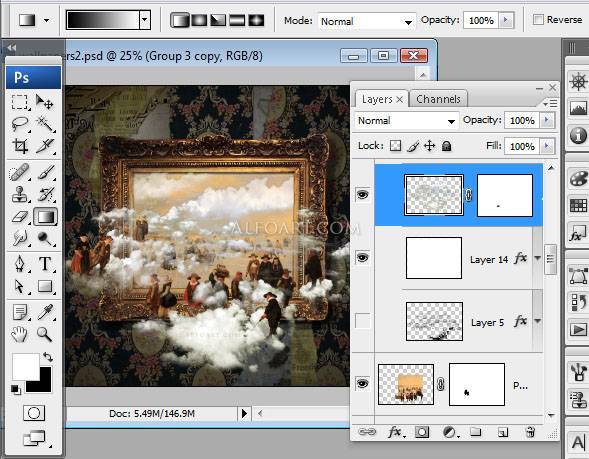Hide the painting layer at bottom
Screen dimensions: 589x459
pyautogui.click(x=362, y=384)
